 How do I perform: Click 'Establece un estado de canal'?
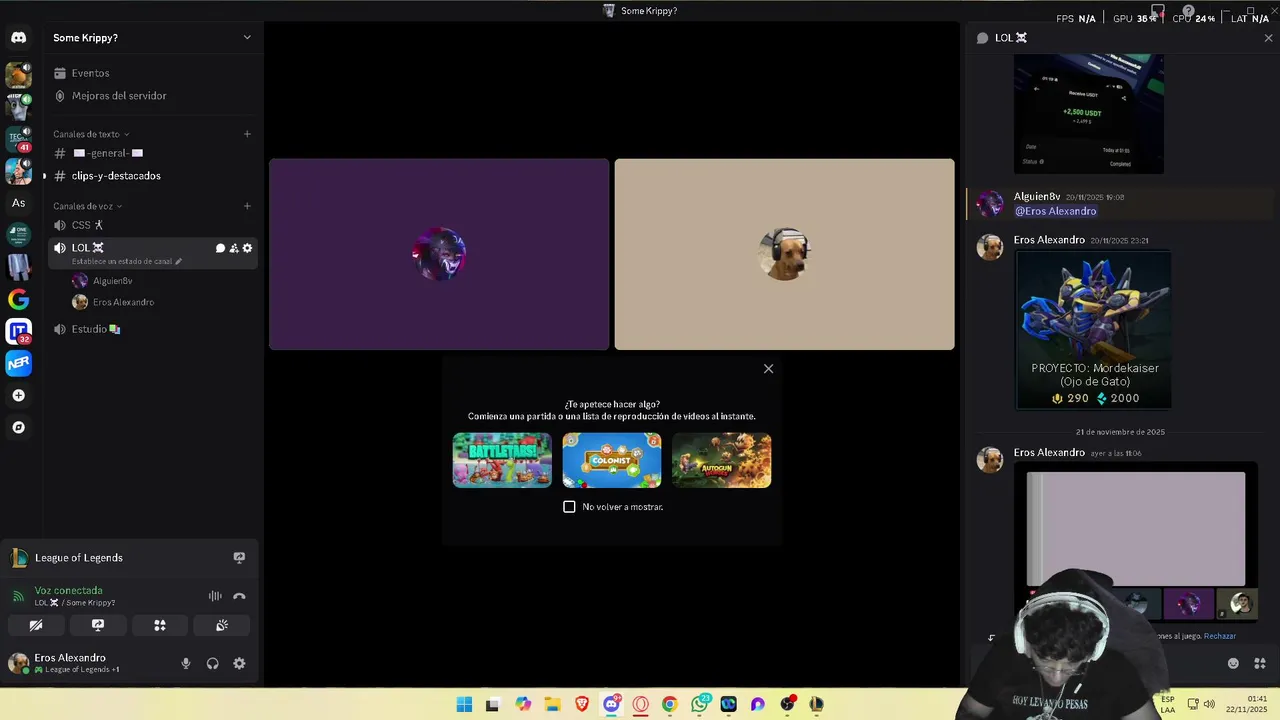pos(127,262)
